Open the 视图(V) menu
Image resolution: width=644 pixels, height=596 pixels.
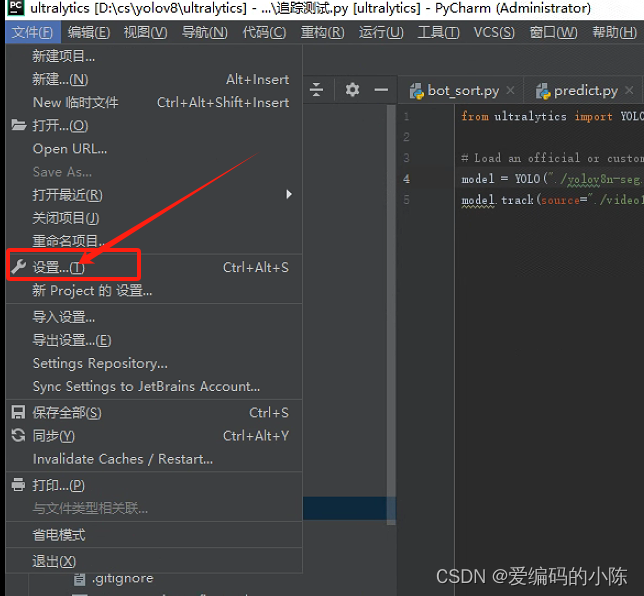tap(146, 32)
